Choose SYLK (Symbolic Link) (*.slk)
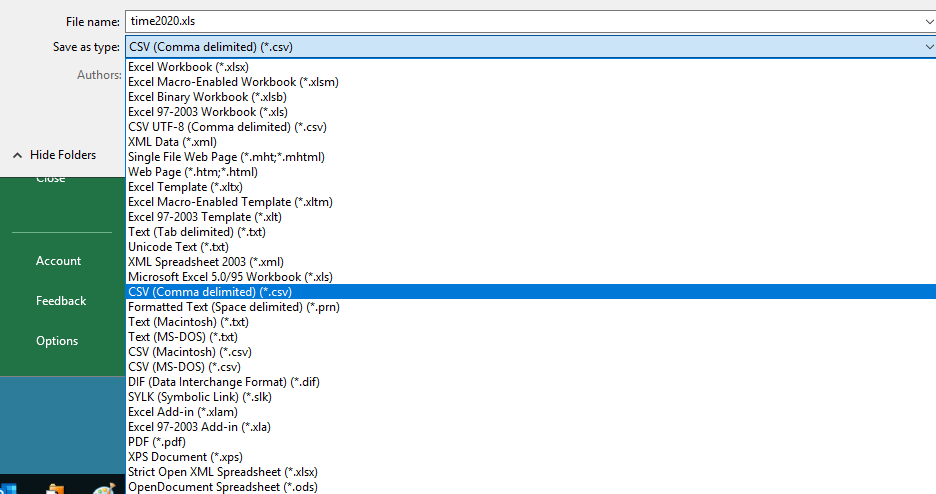The width and height of the screenshot is (936, 494). tap(531, 397)
